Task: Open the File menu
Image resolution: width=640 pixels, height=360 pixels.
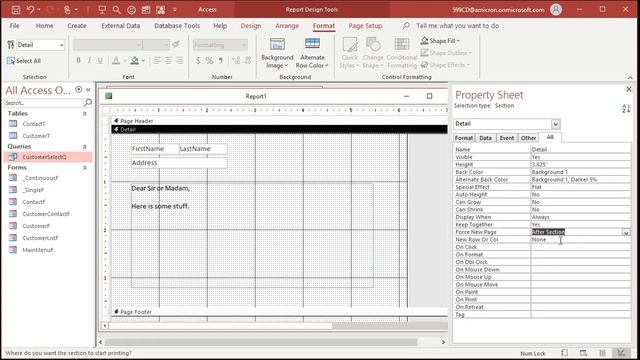Action: point(15,26)
